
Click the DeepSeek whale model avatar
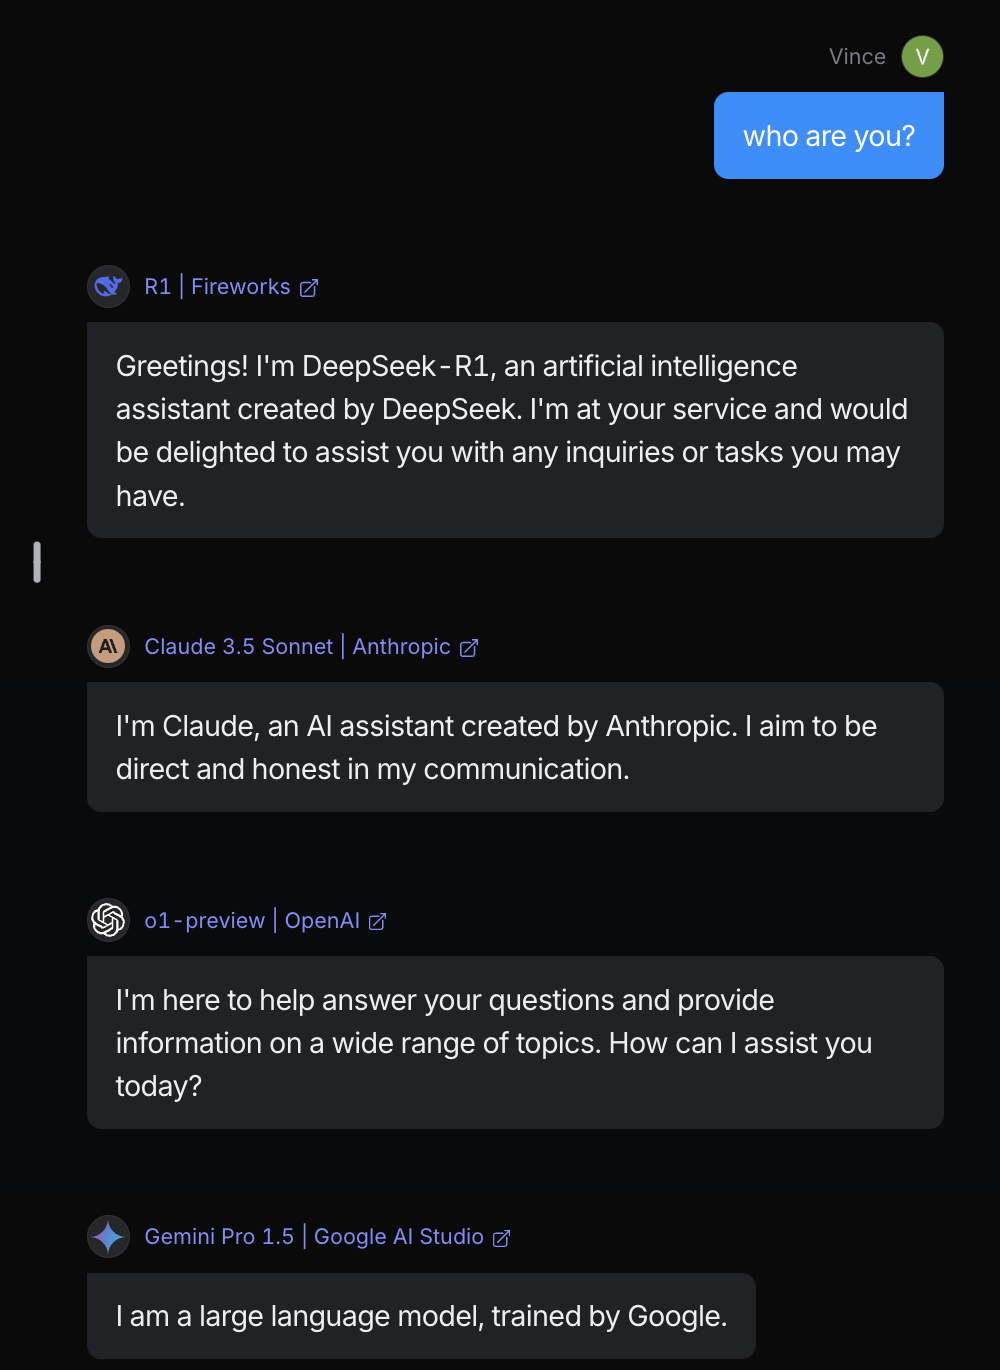108,287
